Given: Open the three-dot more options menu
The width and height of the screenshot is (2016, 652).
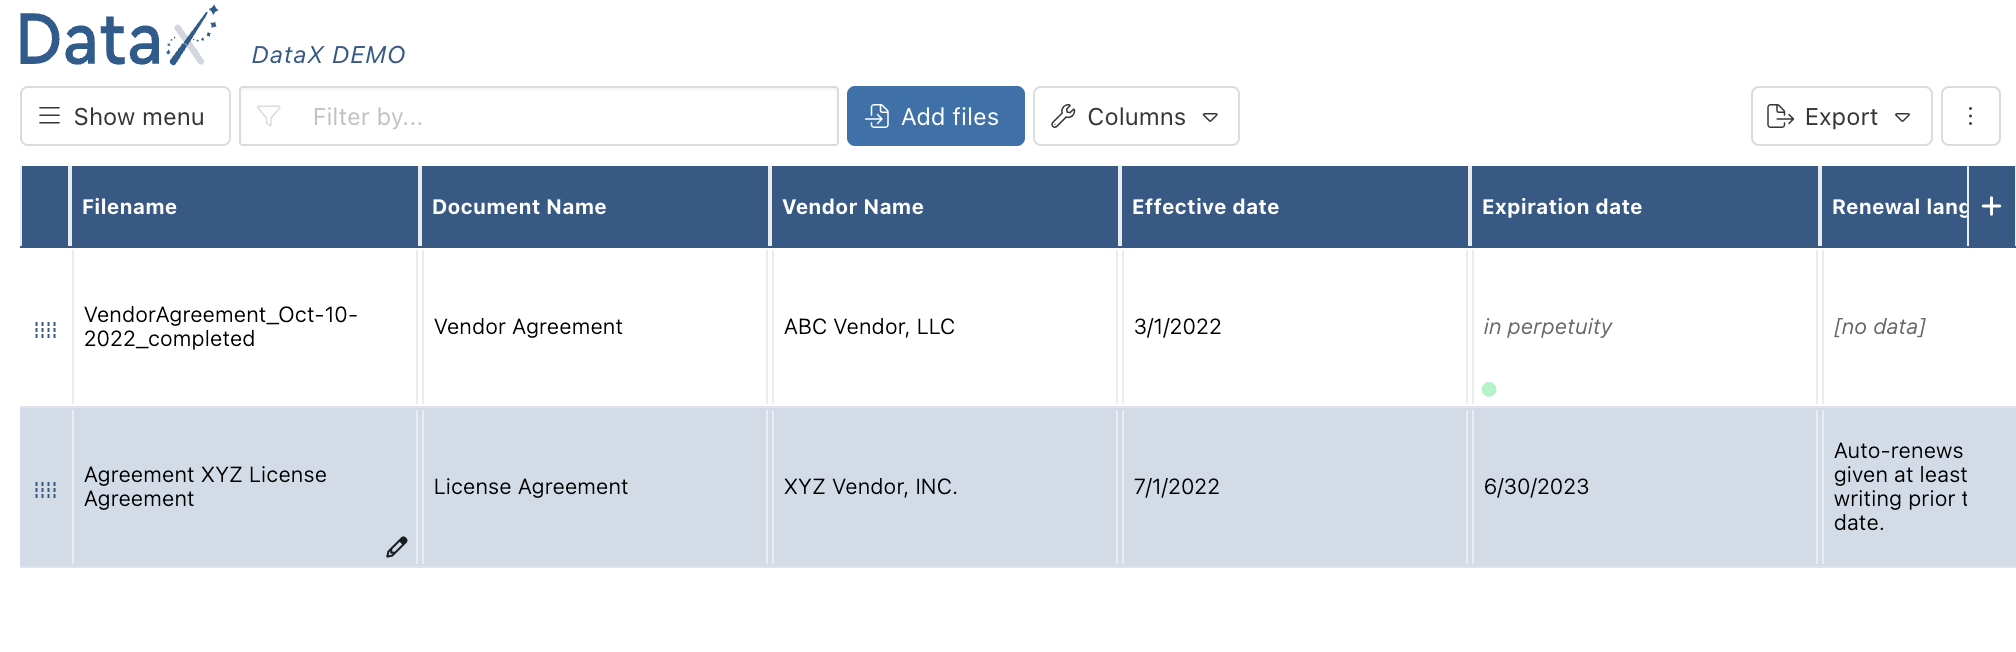Looking at the screenshot, I should [x=1970, y=116].
